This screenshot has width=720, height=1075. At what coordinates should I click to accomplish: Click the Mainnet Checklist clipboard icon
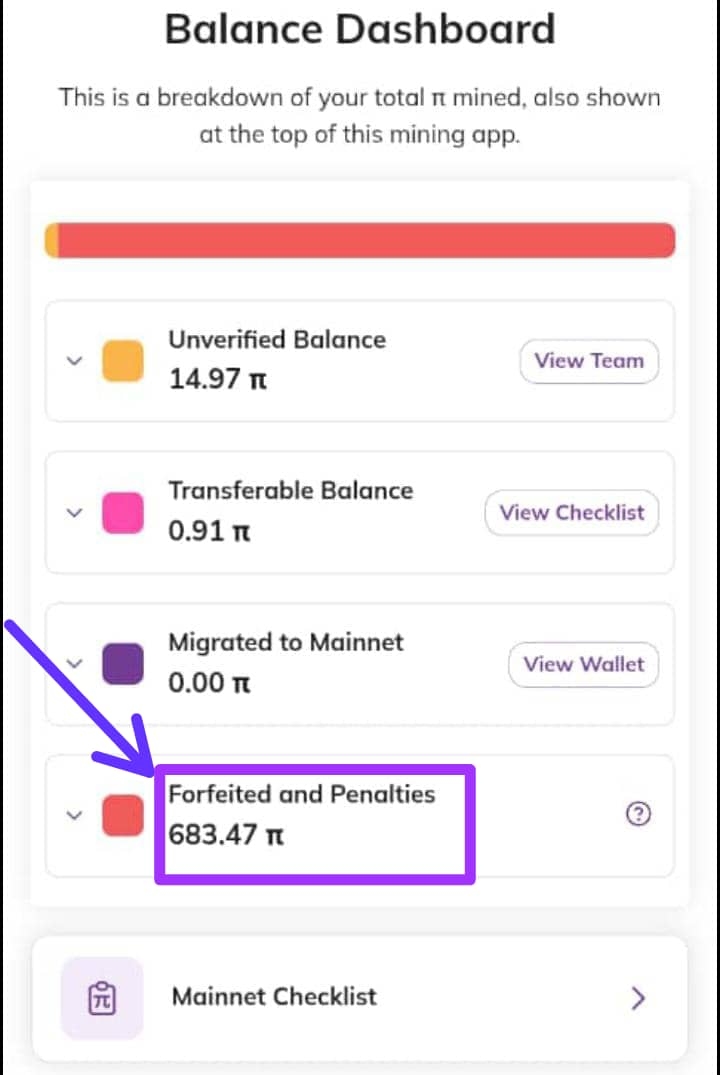click(102, 997)
